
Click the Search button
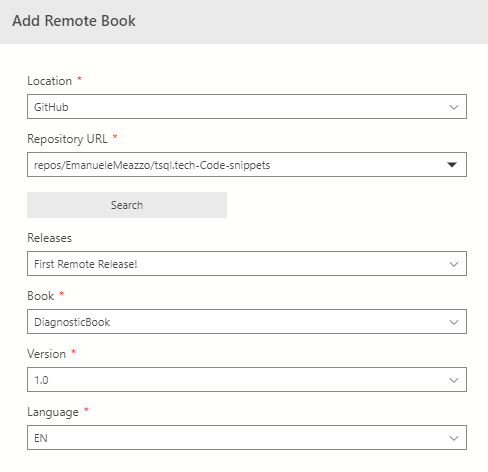(x=127, y=205)
